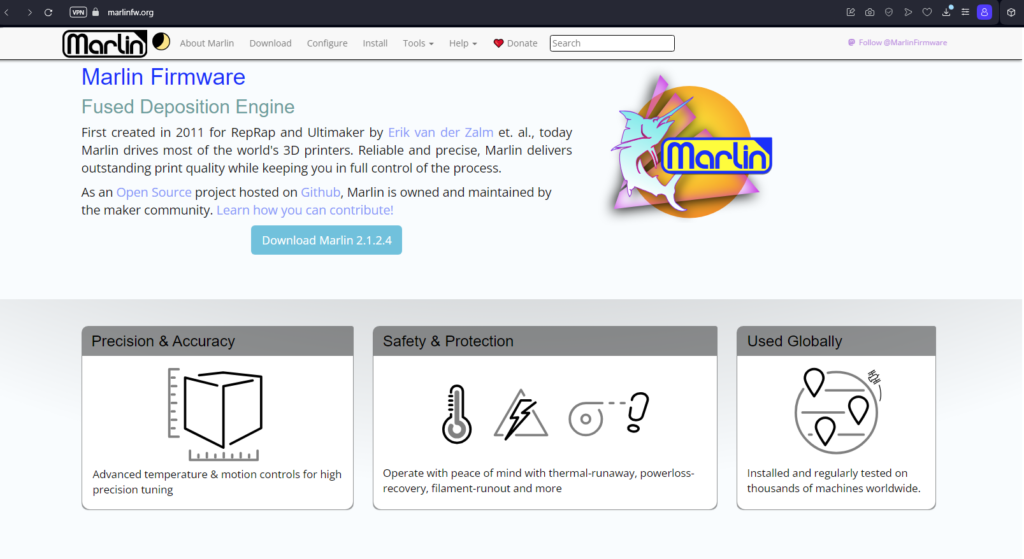1024x559 pixels.
Task: Open About Marlin menu item
Action: pos(206,43)
